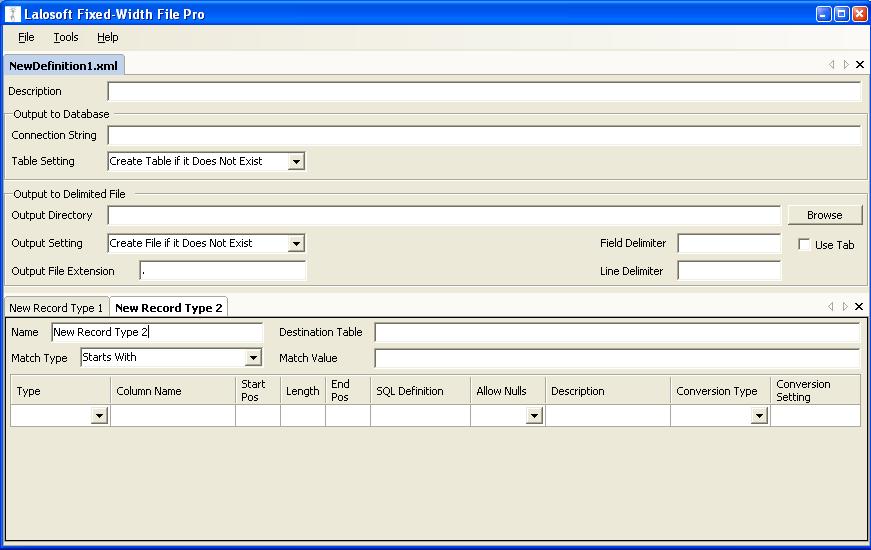
Task: Click the Length column header
Action: tap(303, 391)
